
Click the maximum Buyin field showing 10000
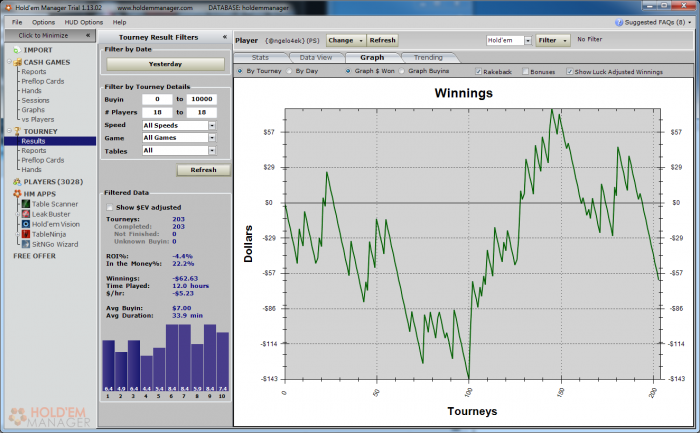click(202, 99)
